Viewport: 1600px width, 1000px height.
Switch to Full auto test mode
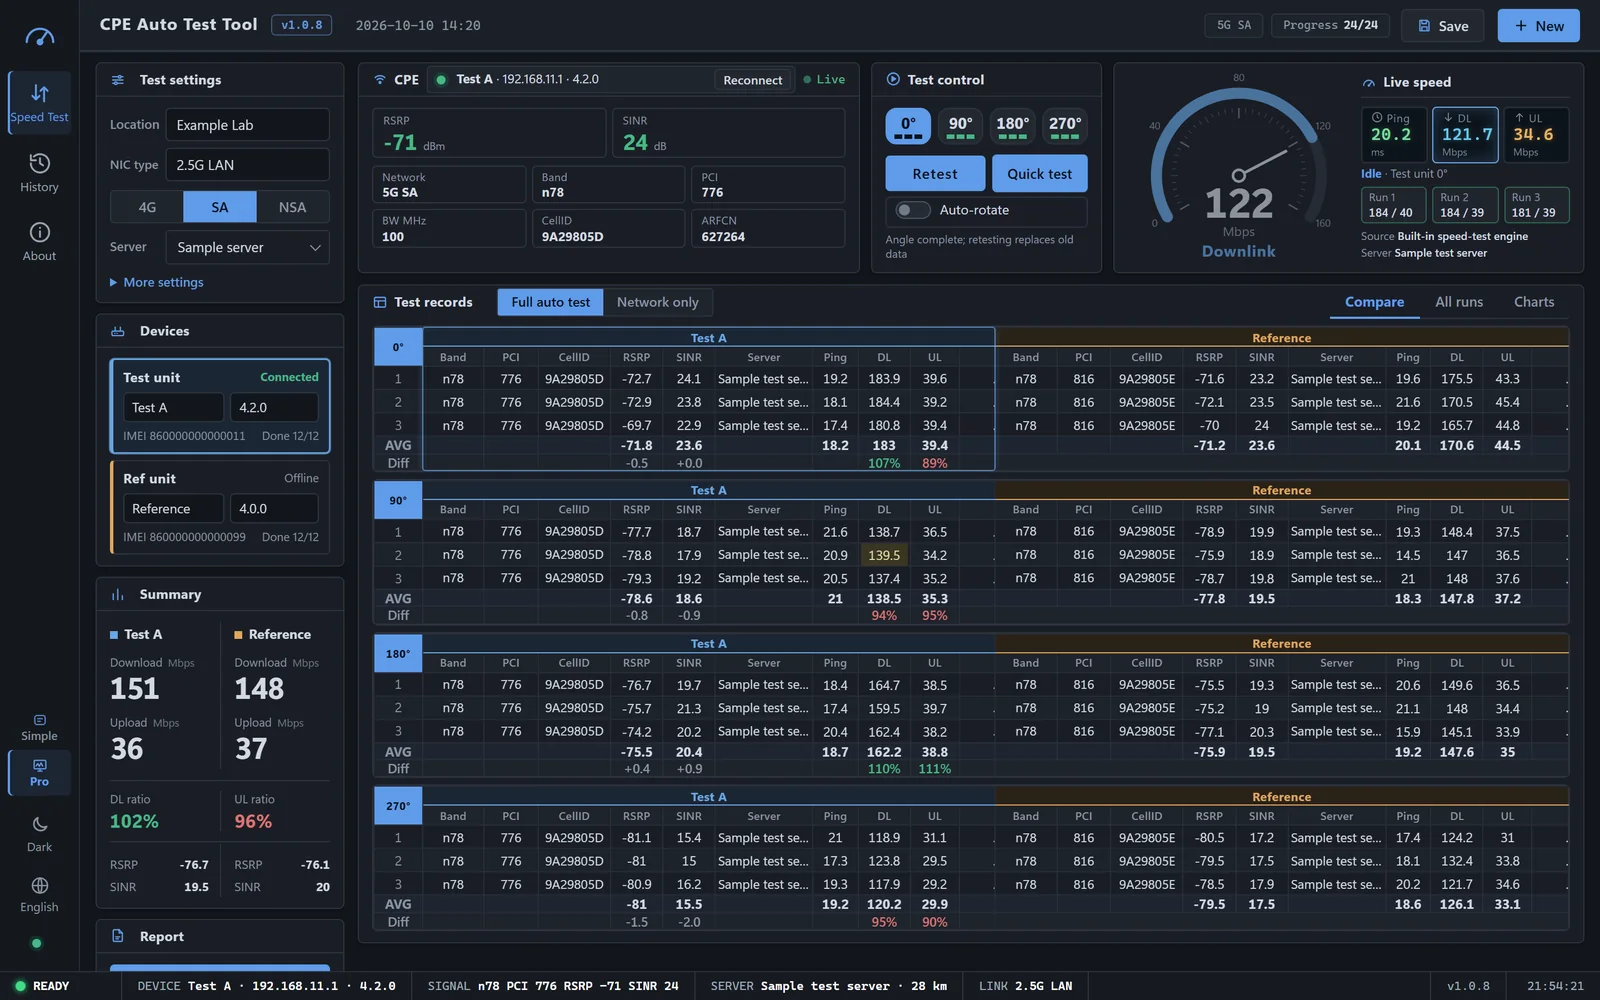click(551, 302)
